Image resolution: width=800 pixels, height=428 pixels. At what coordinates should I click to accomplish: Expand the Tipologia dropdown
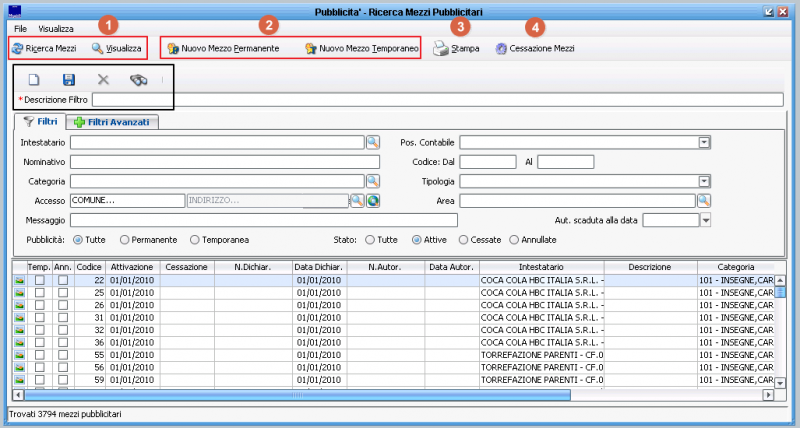click(704, 181)
